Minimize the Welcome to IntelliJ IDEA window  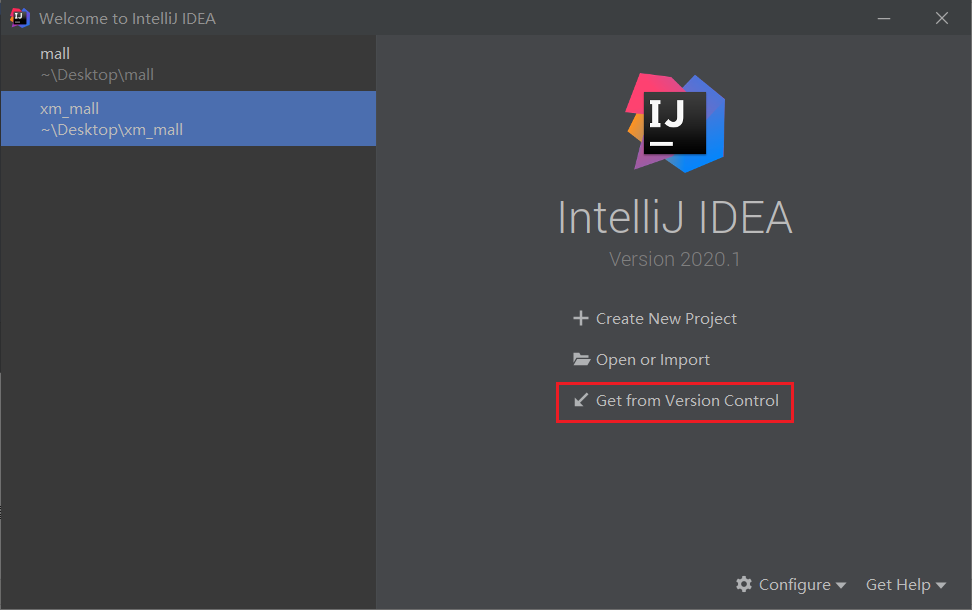pos(884,19)
